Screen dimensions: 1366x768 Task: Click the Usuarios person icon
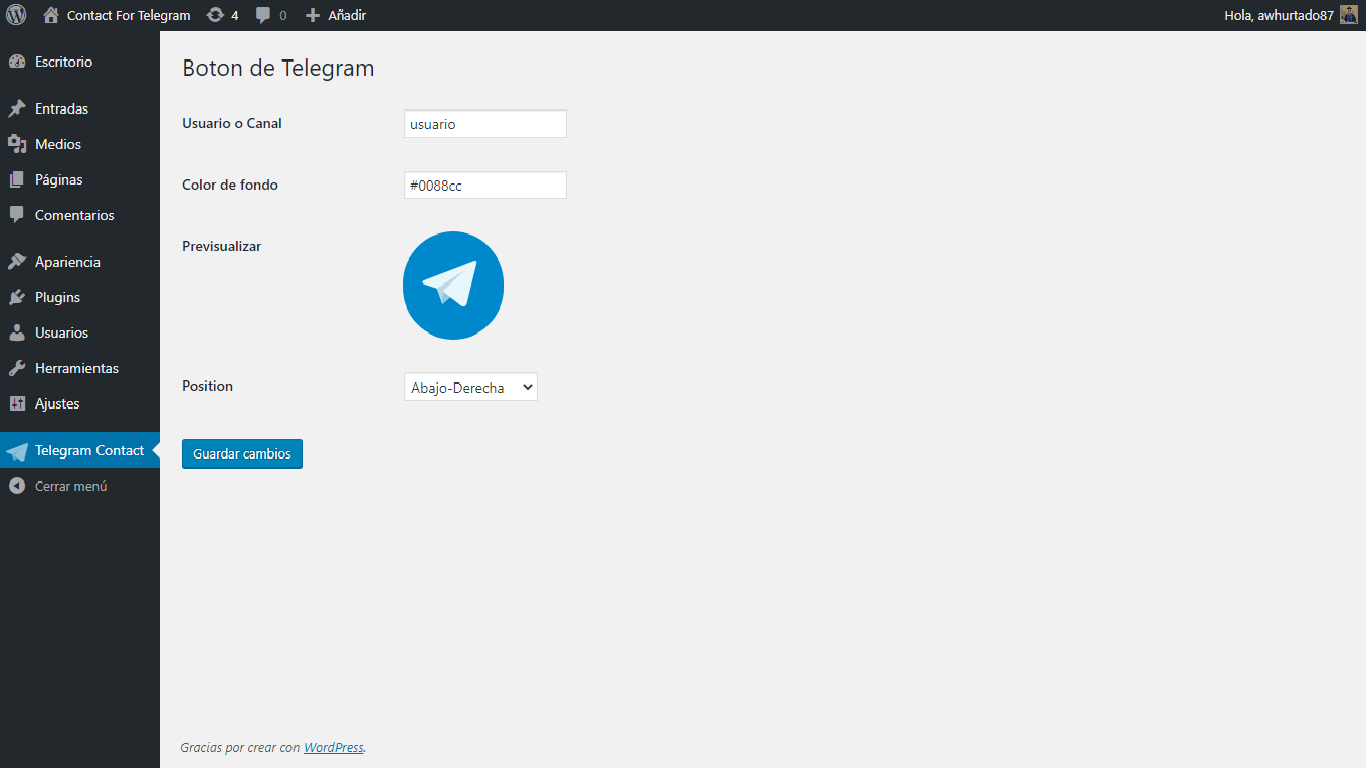pyautogui.click(x=17, y=333)
